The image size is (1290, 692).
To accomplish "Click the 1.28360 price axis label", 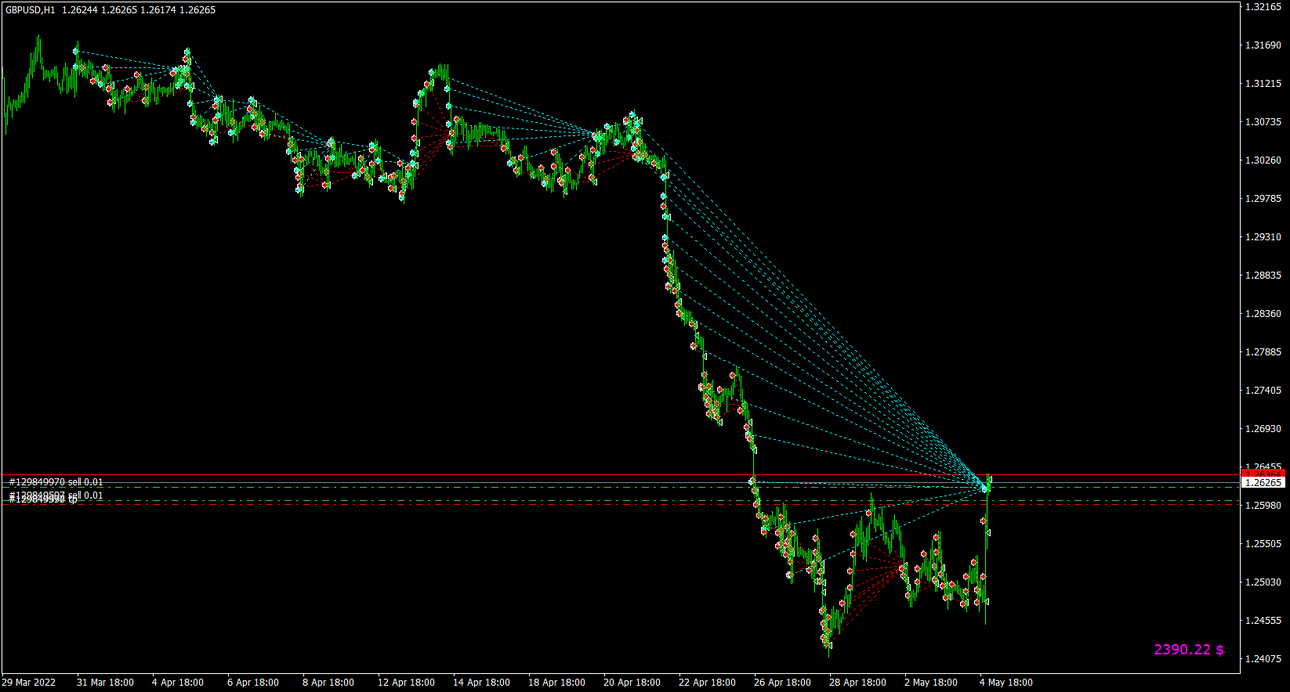I will click(x=1263, y=313).
